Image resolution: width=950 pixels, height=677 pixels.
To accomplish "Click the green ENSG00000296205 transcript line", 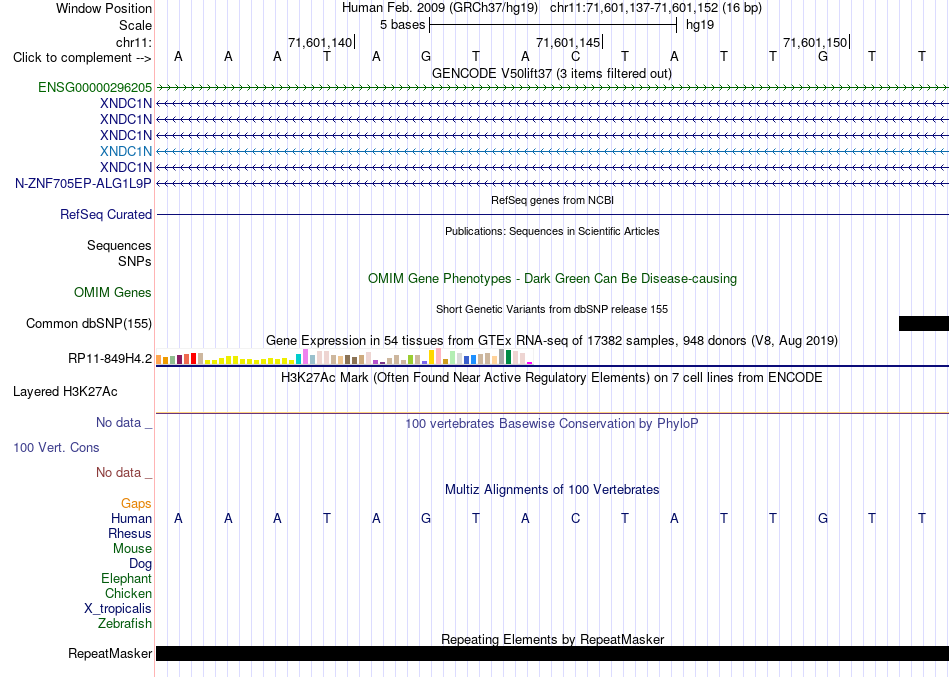I will pyautogui.click(x=552, y=88).
